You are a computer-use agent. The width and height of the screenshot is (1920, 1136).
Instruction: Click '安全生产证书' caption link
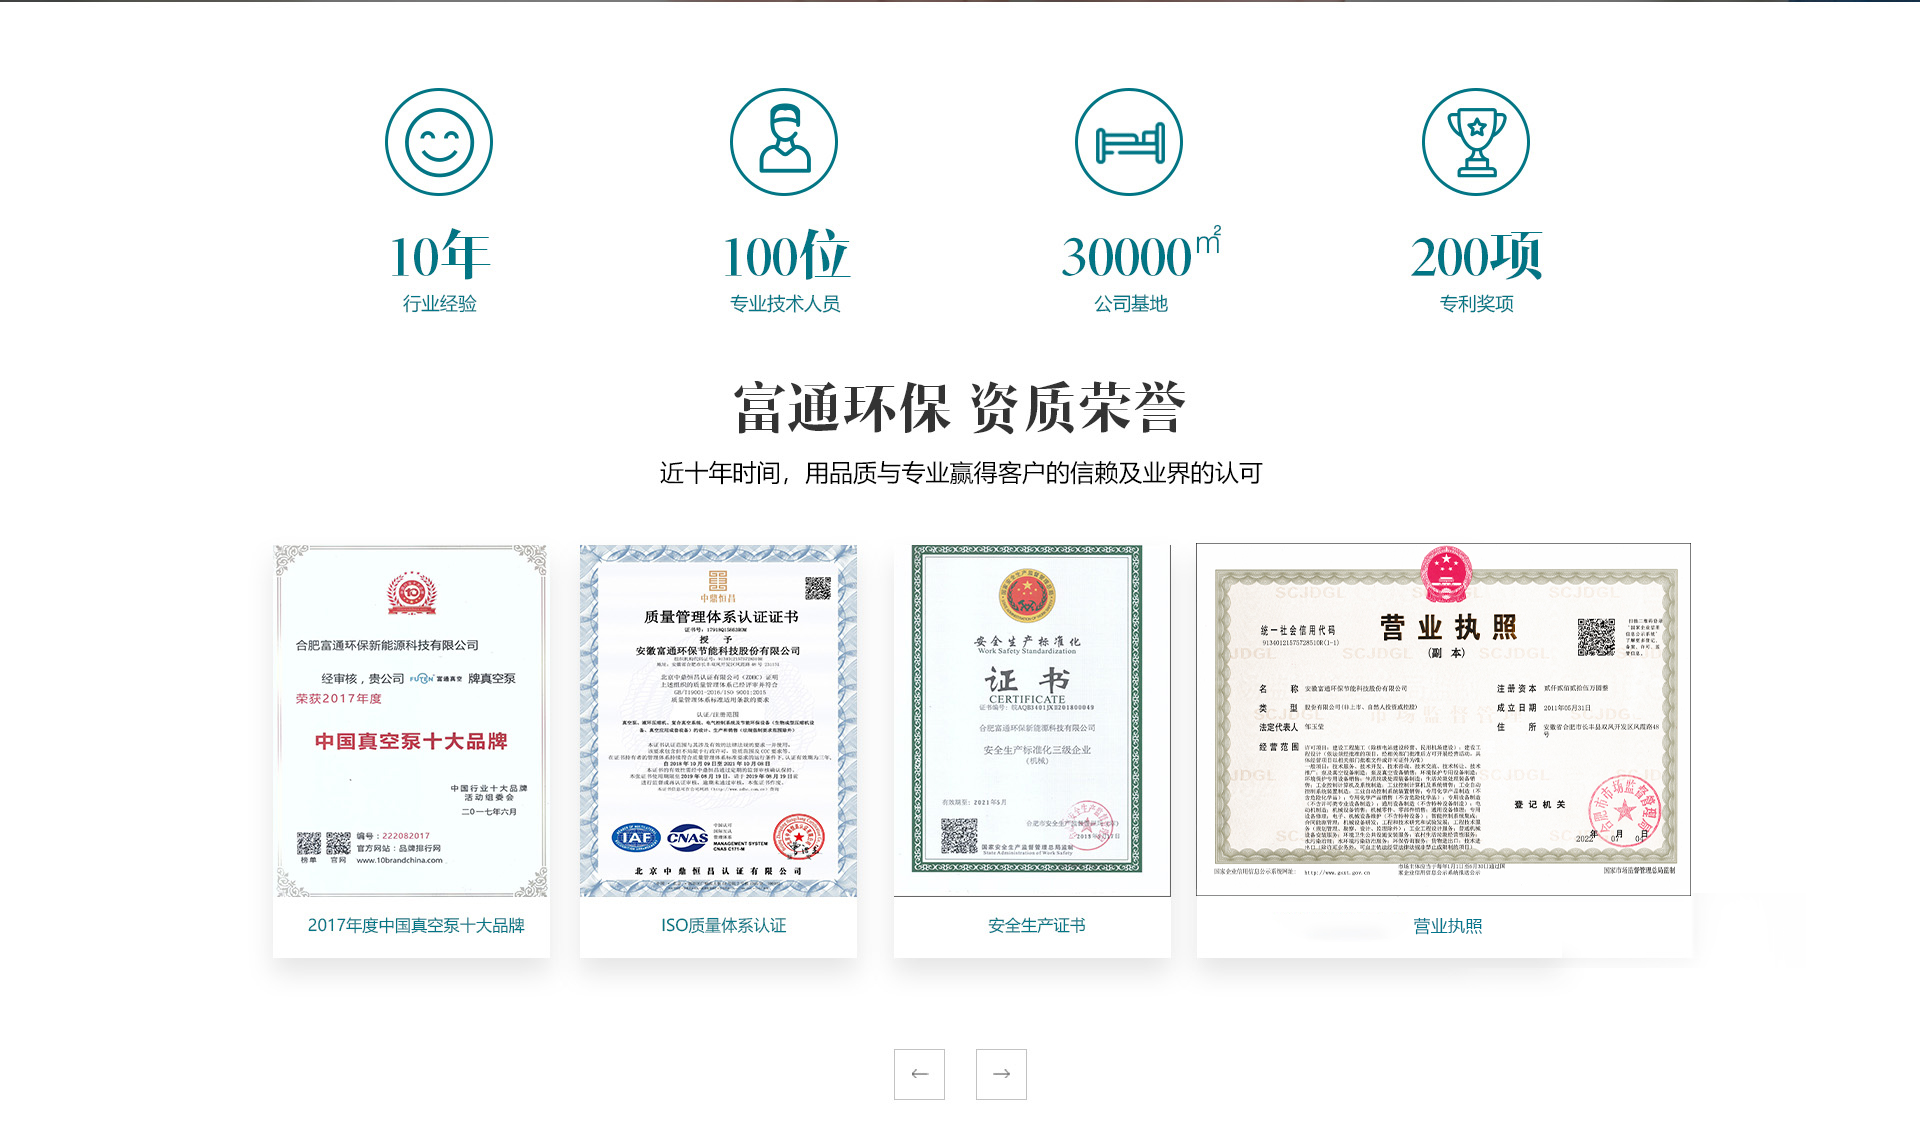1036,926
